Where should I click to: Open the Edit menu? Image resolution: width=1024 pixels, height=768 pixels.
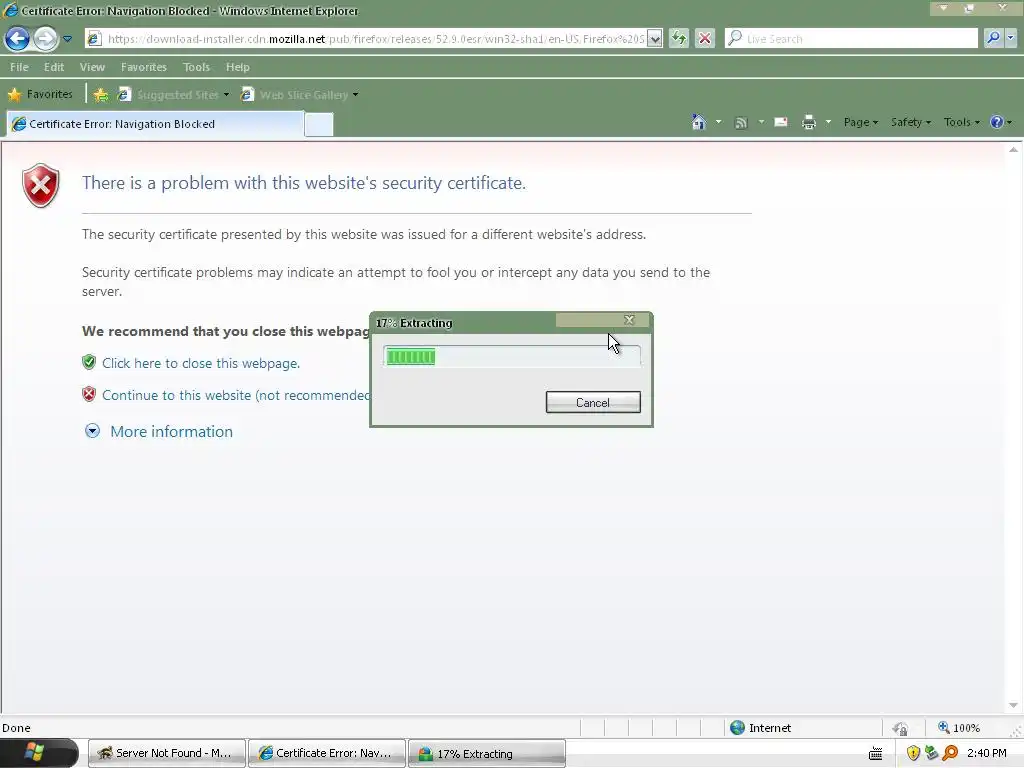54,67
